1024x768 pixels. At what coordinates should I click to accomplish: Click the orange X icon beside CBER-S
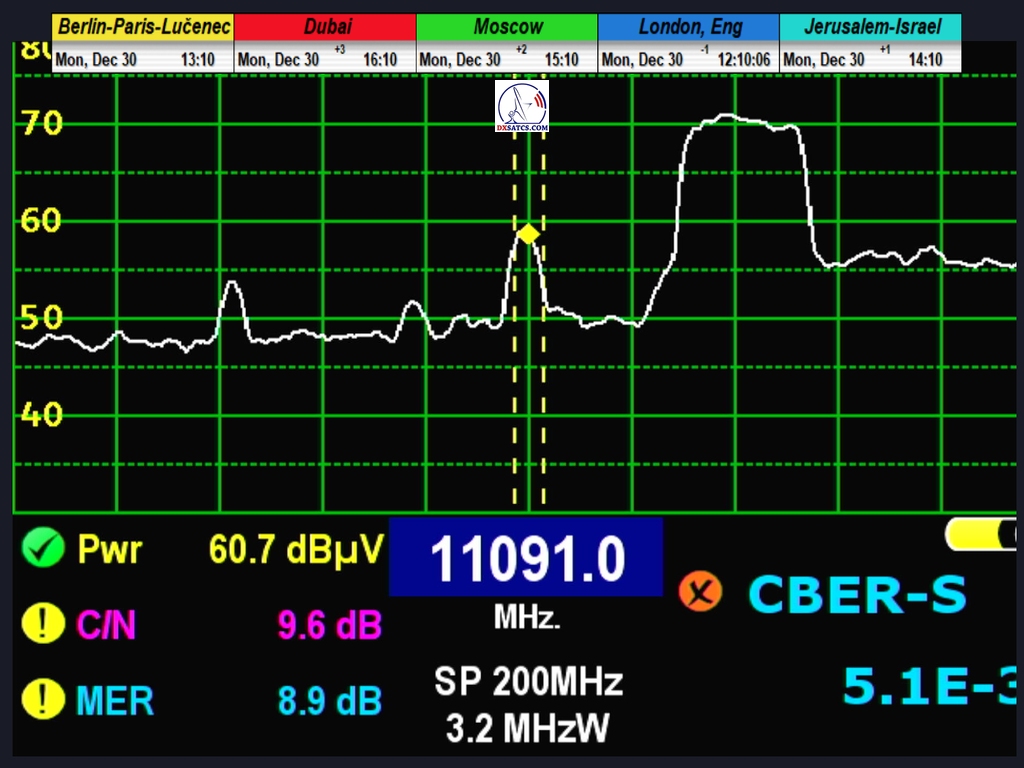coord(700,592)
